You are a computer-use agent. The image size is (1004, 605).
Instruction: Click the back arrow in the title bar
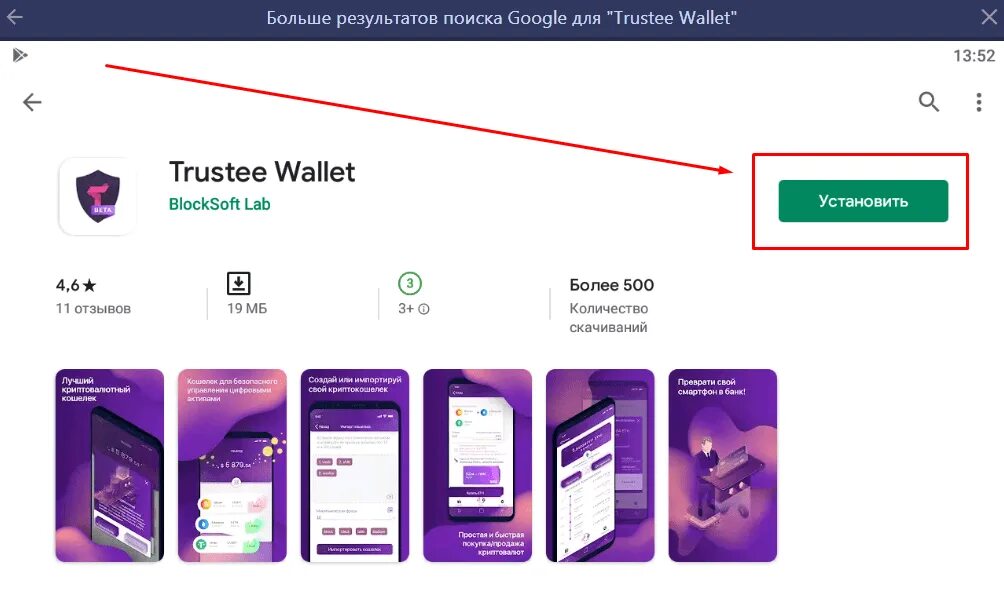pyautogui.click(x=14, y=17)
